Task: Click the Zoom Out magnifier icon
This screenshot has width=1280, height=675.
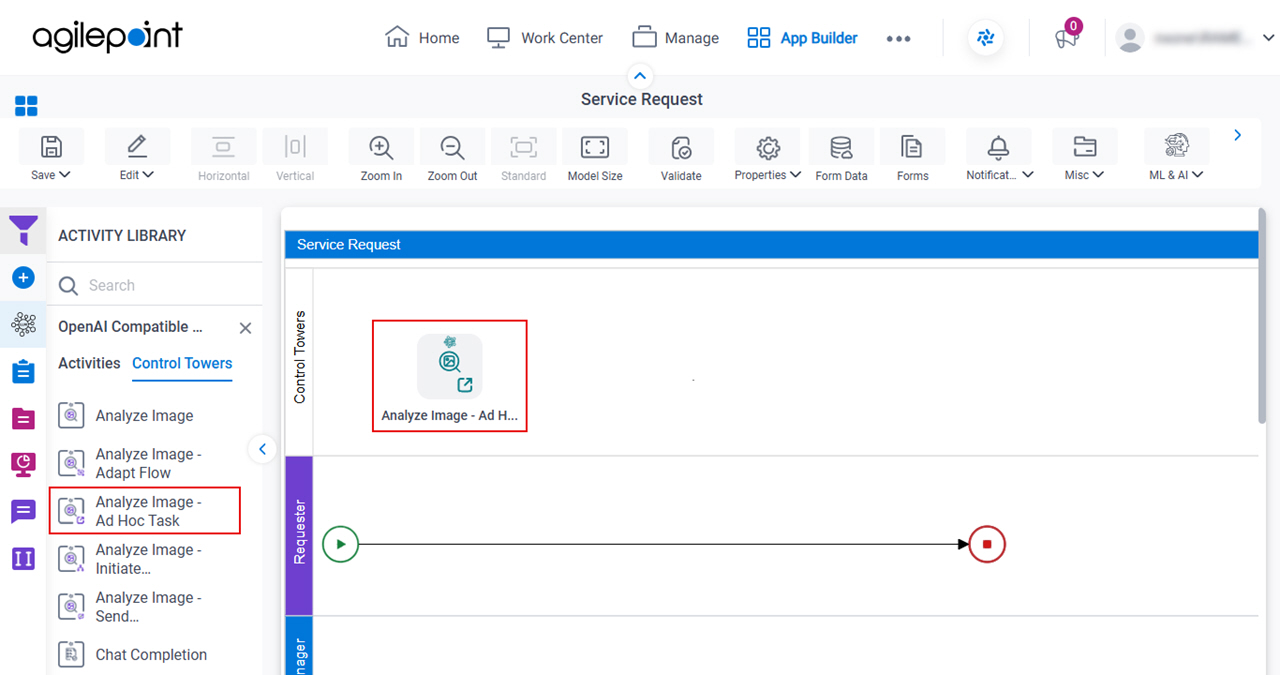Action: click(x=452, y=147)
